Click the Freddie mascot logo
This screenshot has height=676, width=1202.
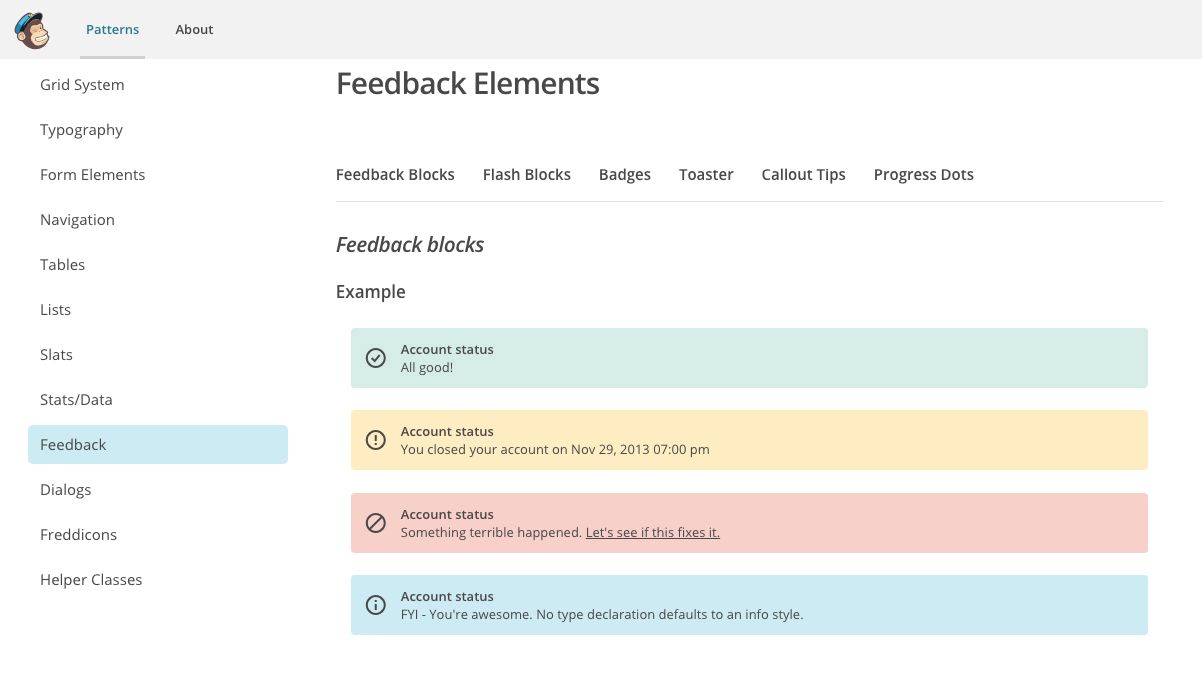point(32,30)
